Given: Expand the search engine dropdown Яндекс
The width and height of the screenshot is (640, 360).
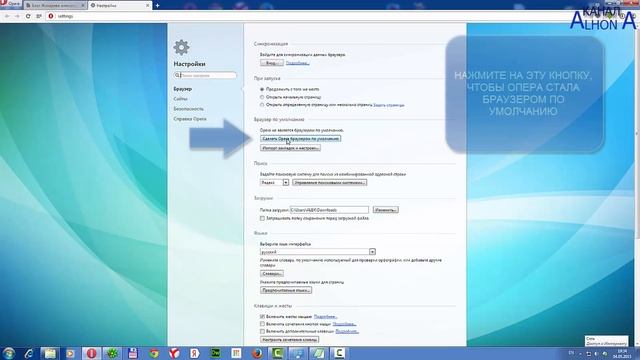Looking at the screenshot, I should (x=274, y=182).
